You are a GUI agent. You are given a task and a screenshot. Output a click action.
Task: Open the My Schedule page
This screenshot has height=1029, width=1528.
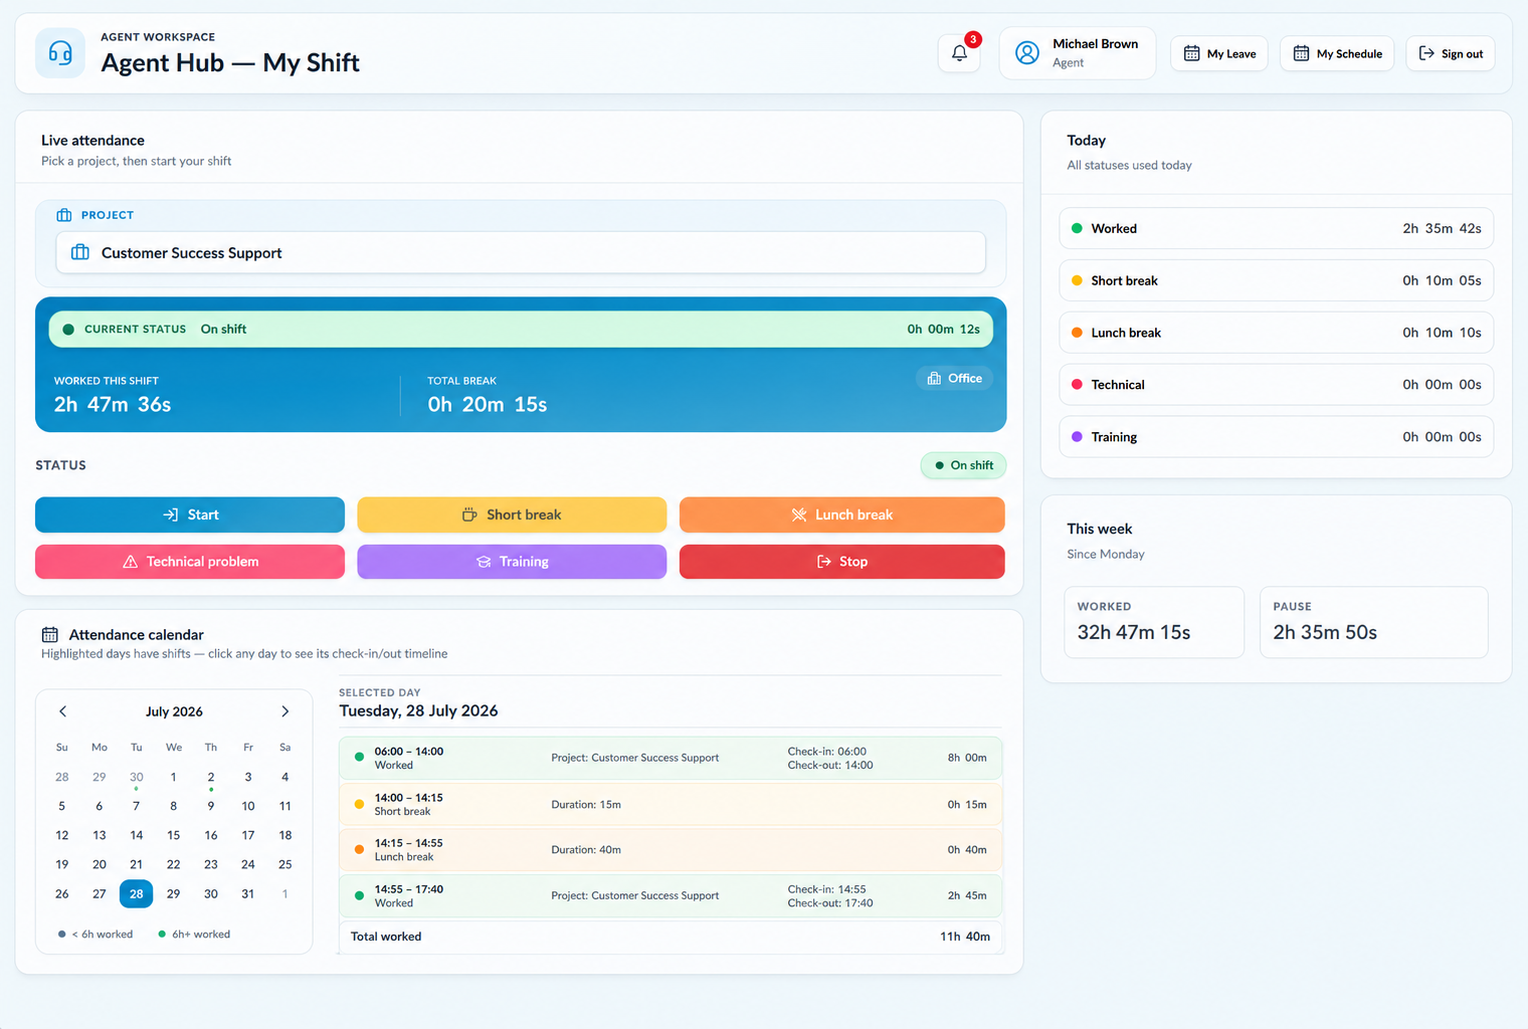[x=1337, y=53]
